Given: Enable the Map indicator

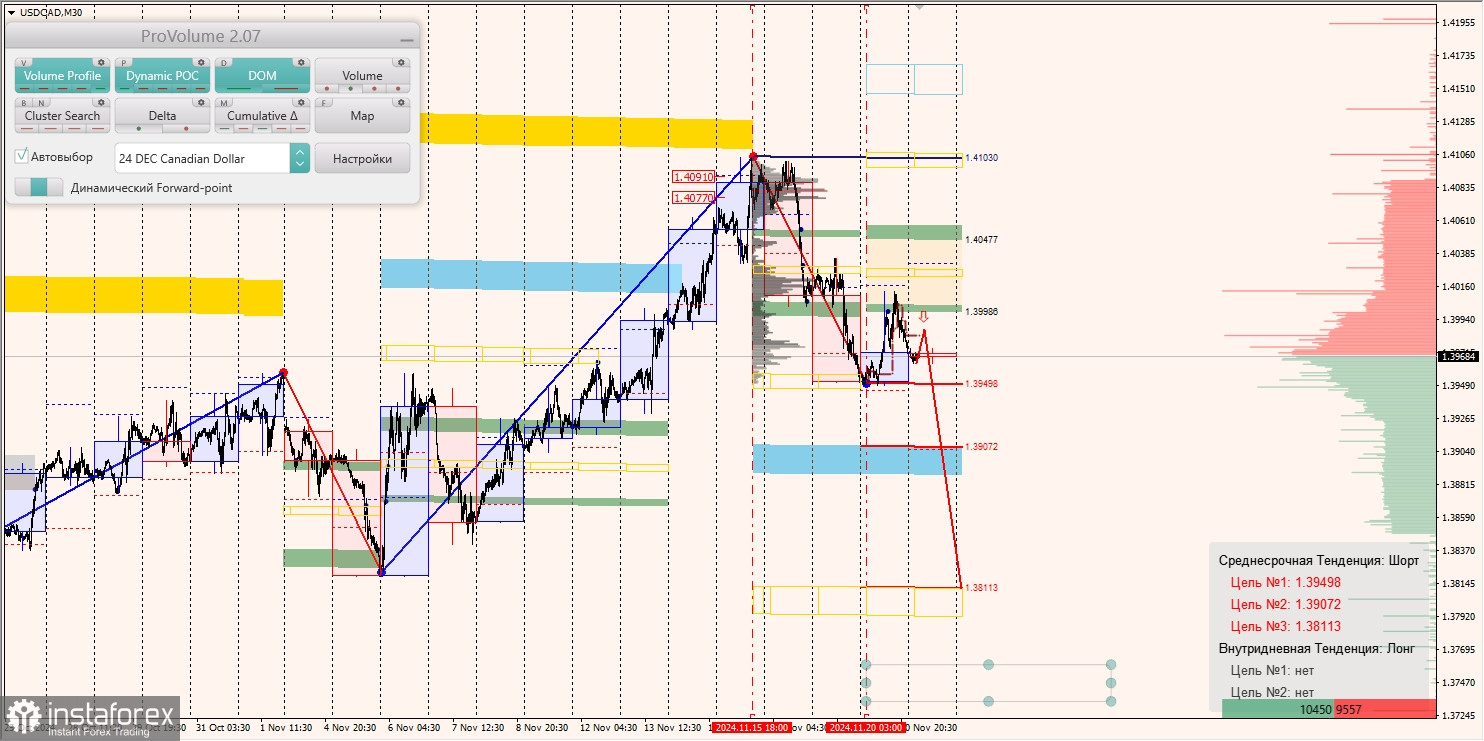Looking at the screenshot, I should coord(363,115).
